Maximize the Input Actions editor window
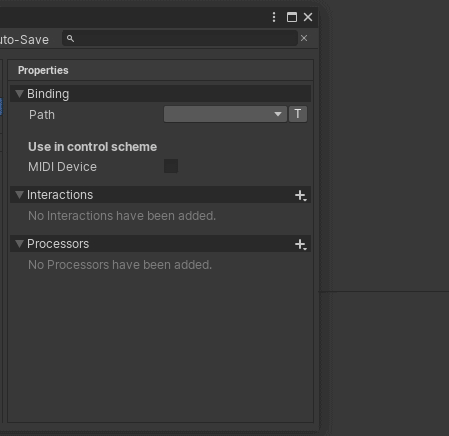Screen dimensions: 449x436 [x=292, y=17]
